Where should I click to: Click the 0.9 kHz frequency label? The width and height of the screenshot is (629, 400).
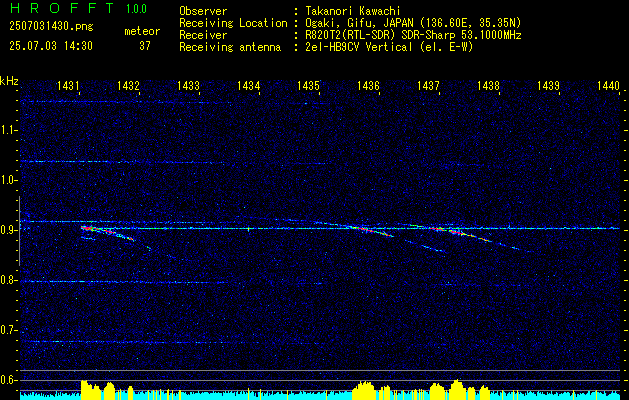(x=7, y=230)
